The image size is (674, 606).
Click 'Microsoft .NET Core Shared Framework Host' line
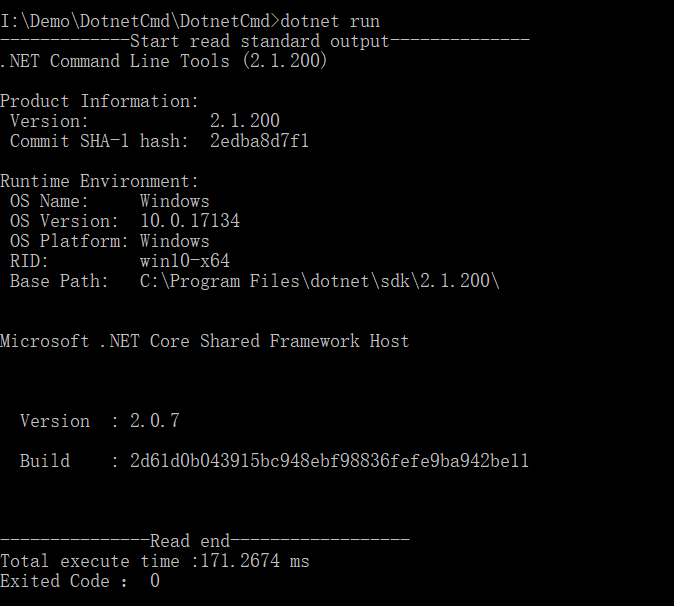coord(205,341)
